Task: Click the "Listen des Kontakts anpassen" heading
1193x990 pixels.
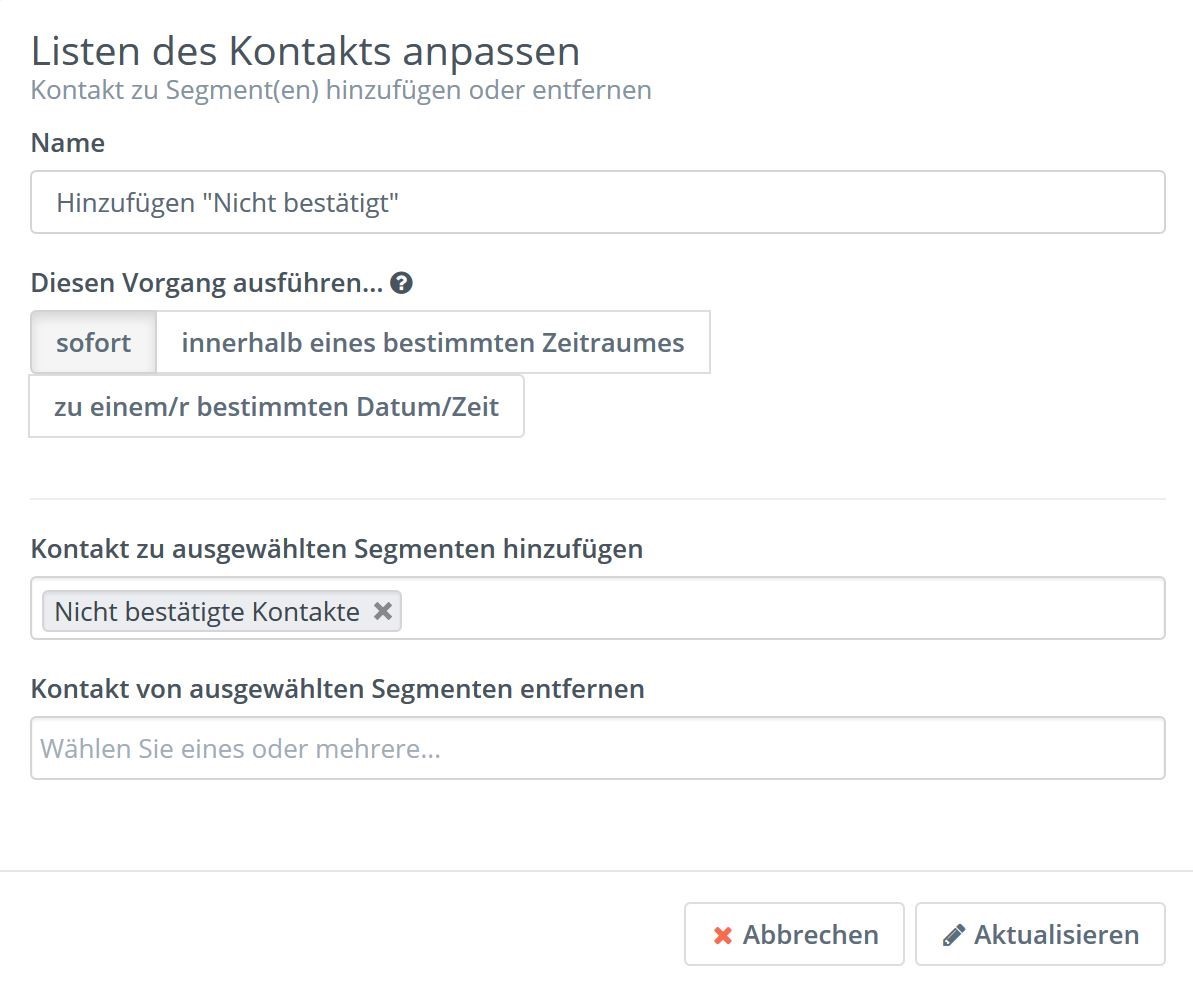Action: pyautogui.click(x=305, y=51)
